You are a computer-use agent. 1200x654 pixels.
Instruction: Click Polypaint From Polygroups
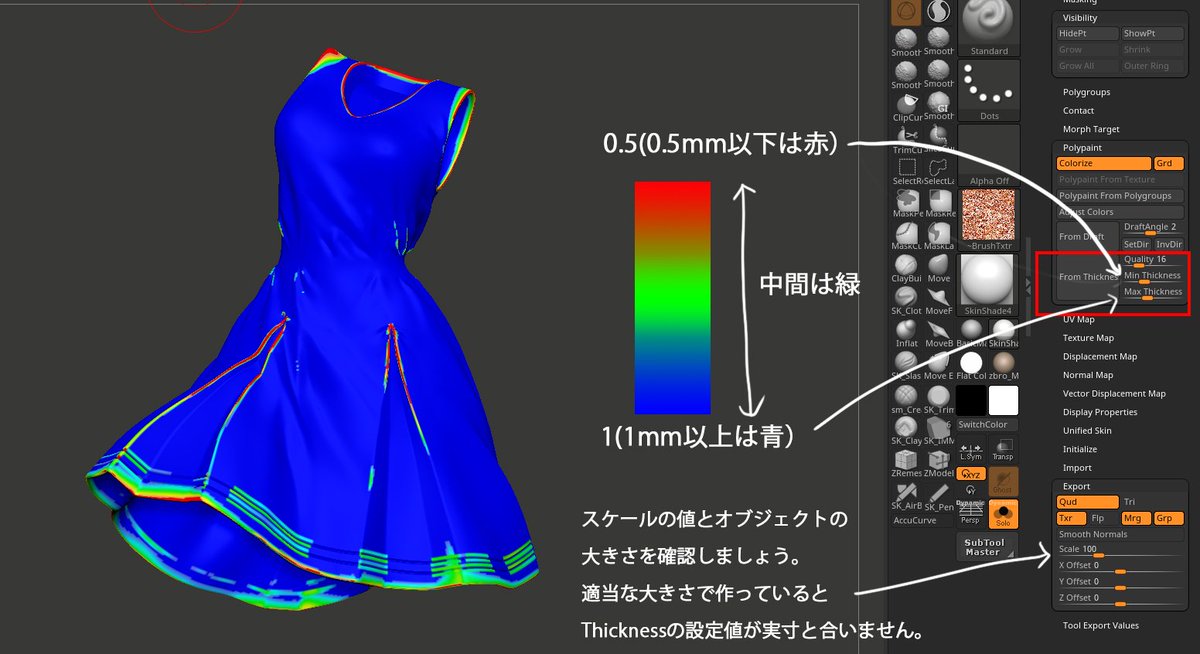(x=1121, y=196)
